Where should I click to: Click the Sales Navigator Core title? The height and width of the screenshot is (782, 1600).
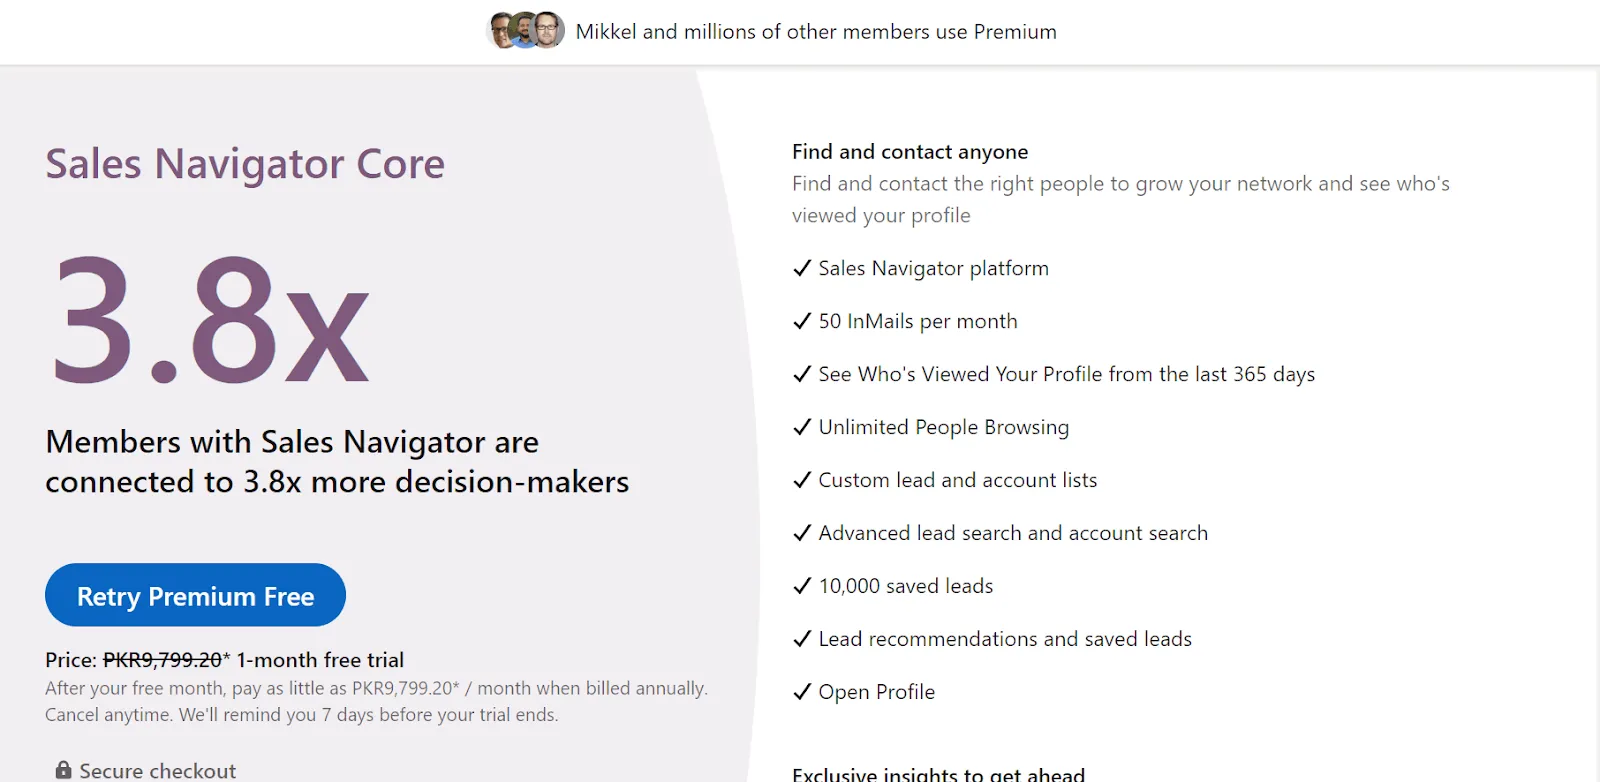(x=244, y=163)
